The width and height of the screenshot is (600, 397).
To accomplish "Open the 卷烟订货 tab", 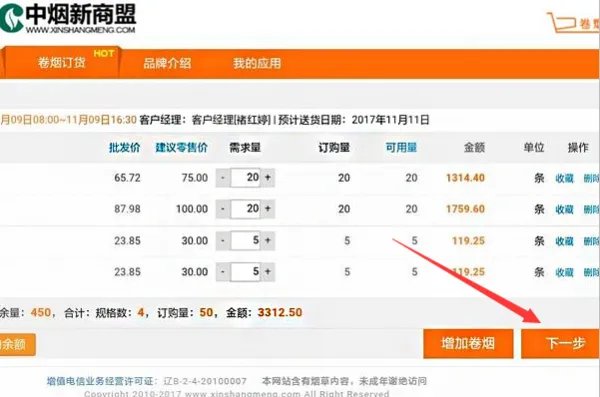I will pyautogui.click(x=61, y=62).
